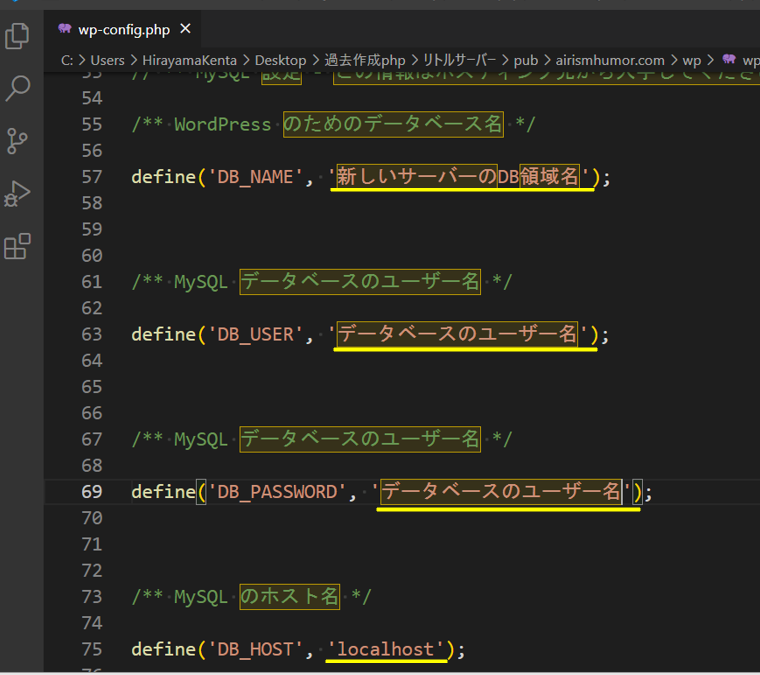Image resolution: width=760 pixels, height=675 pixels.
Task: Click the MySQL comment on line 67
Action: pyautogui.click(x=322, y=439)
